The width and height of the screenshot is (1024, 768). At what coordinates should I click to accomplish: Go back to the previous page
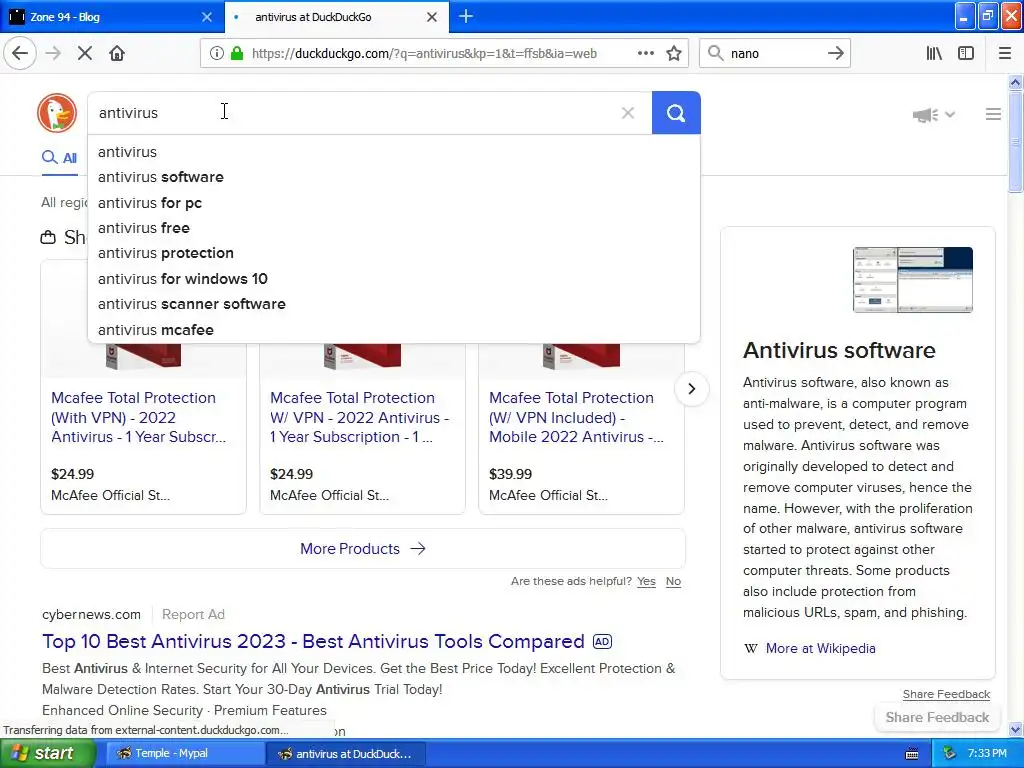[x=20, y=54]
